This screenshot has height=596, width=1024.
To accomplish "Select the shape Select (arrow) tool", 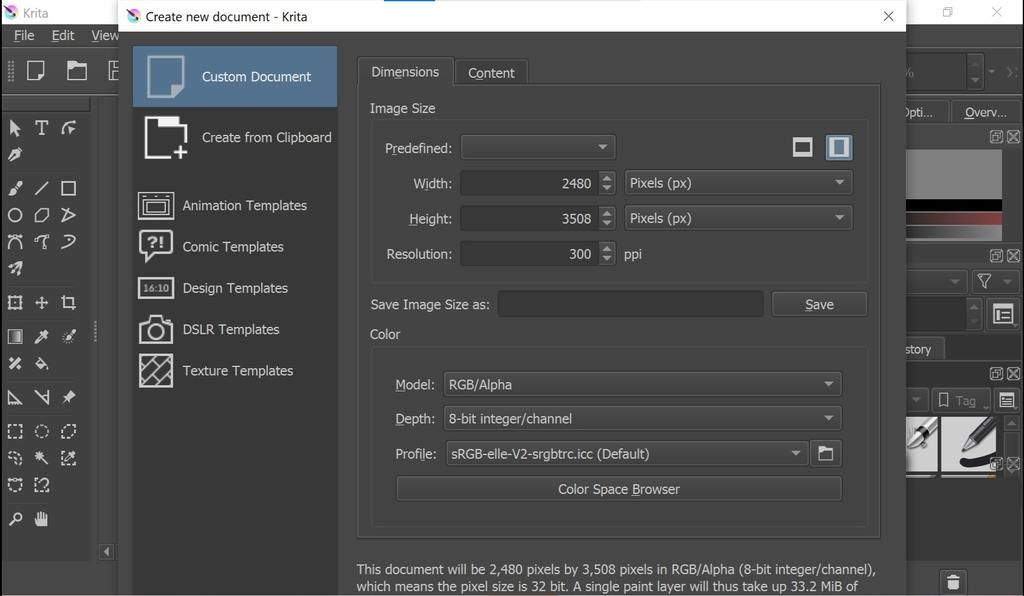I will pyautogui.click(x=15, y=128).
